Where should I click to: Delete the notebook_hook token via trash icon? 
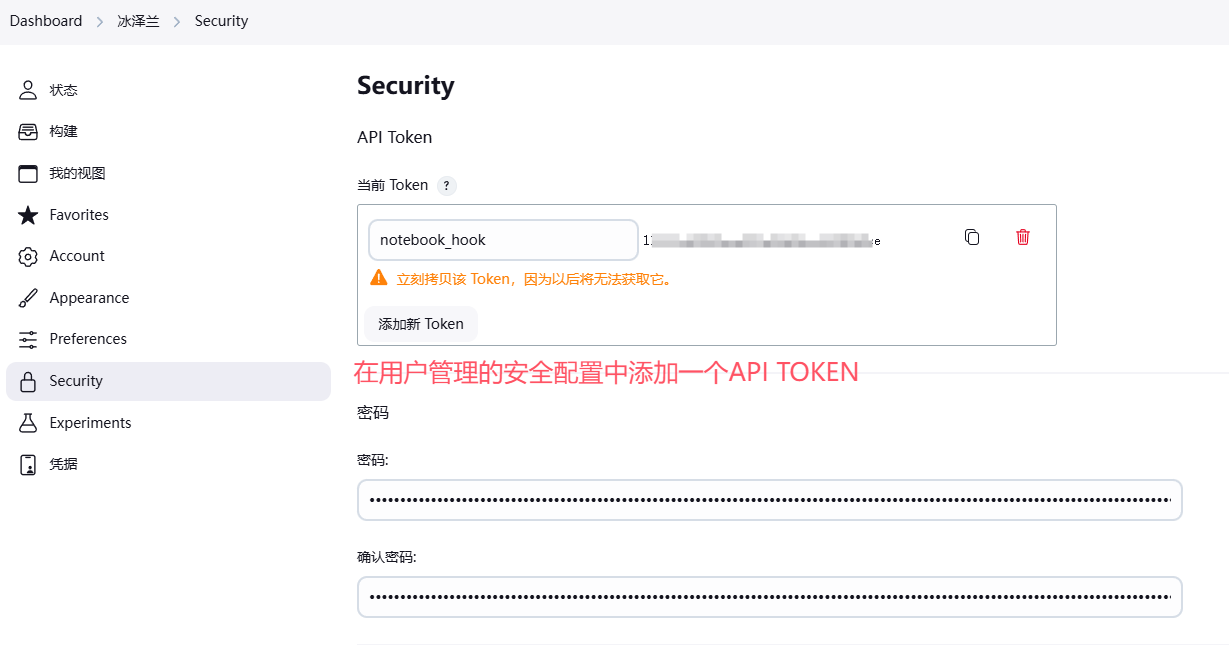click(x=1022, y=237)
